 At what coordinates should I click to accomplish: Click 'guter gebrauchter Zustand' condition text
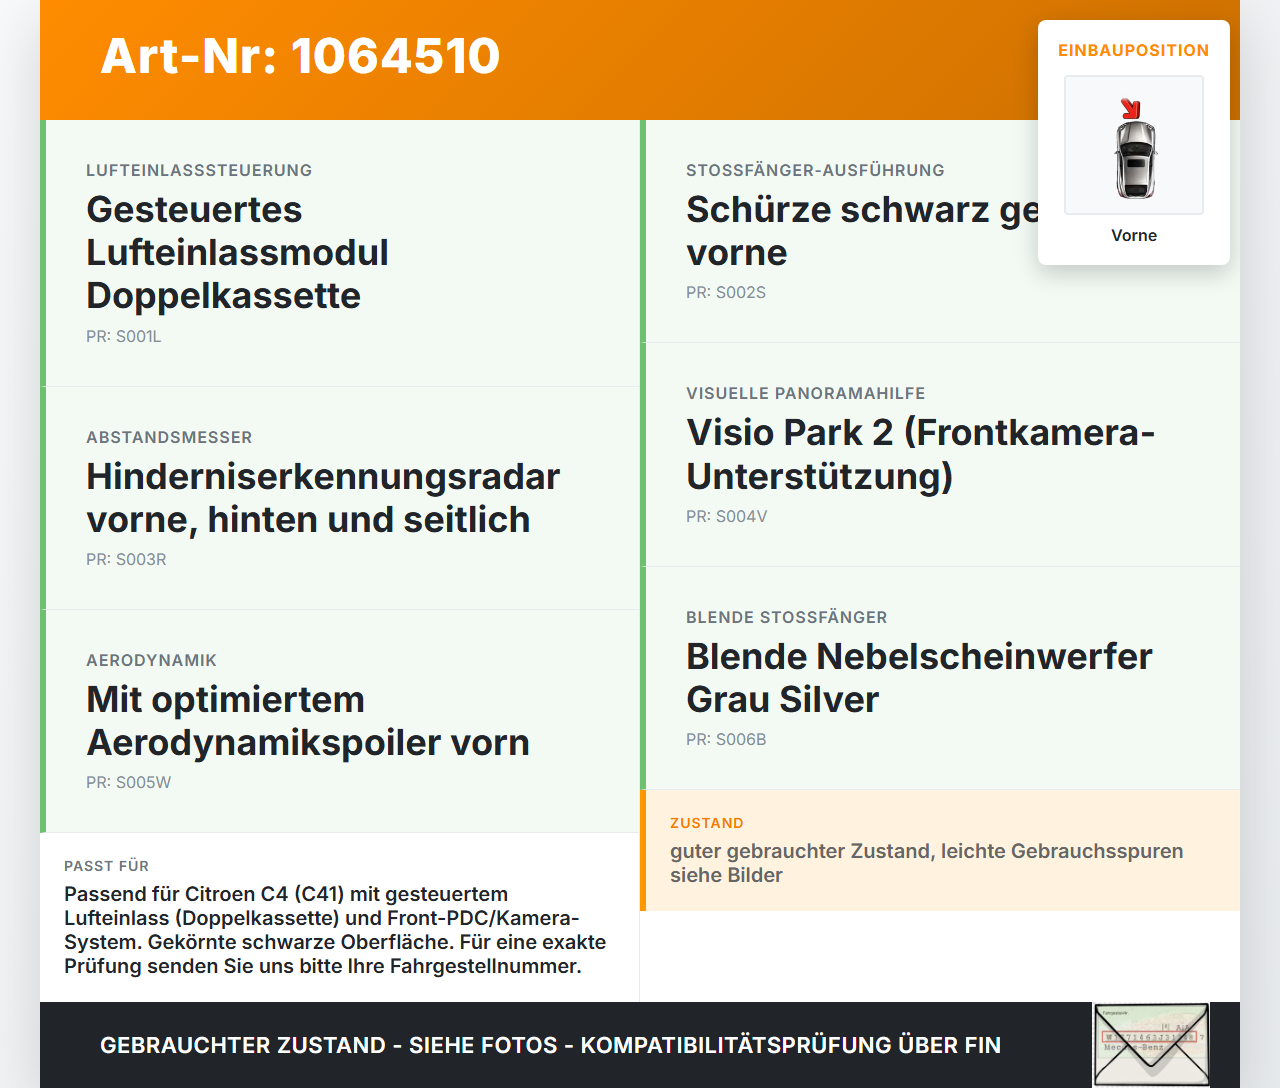point(926,863)
